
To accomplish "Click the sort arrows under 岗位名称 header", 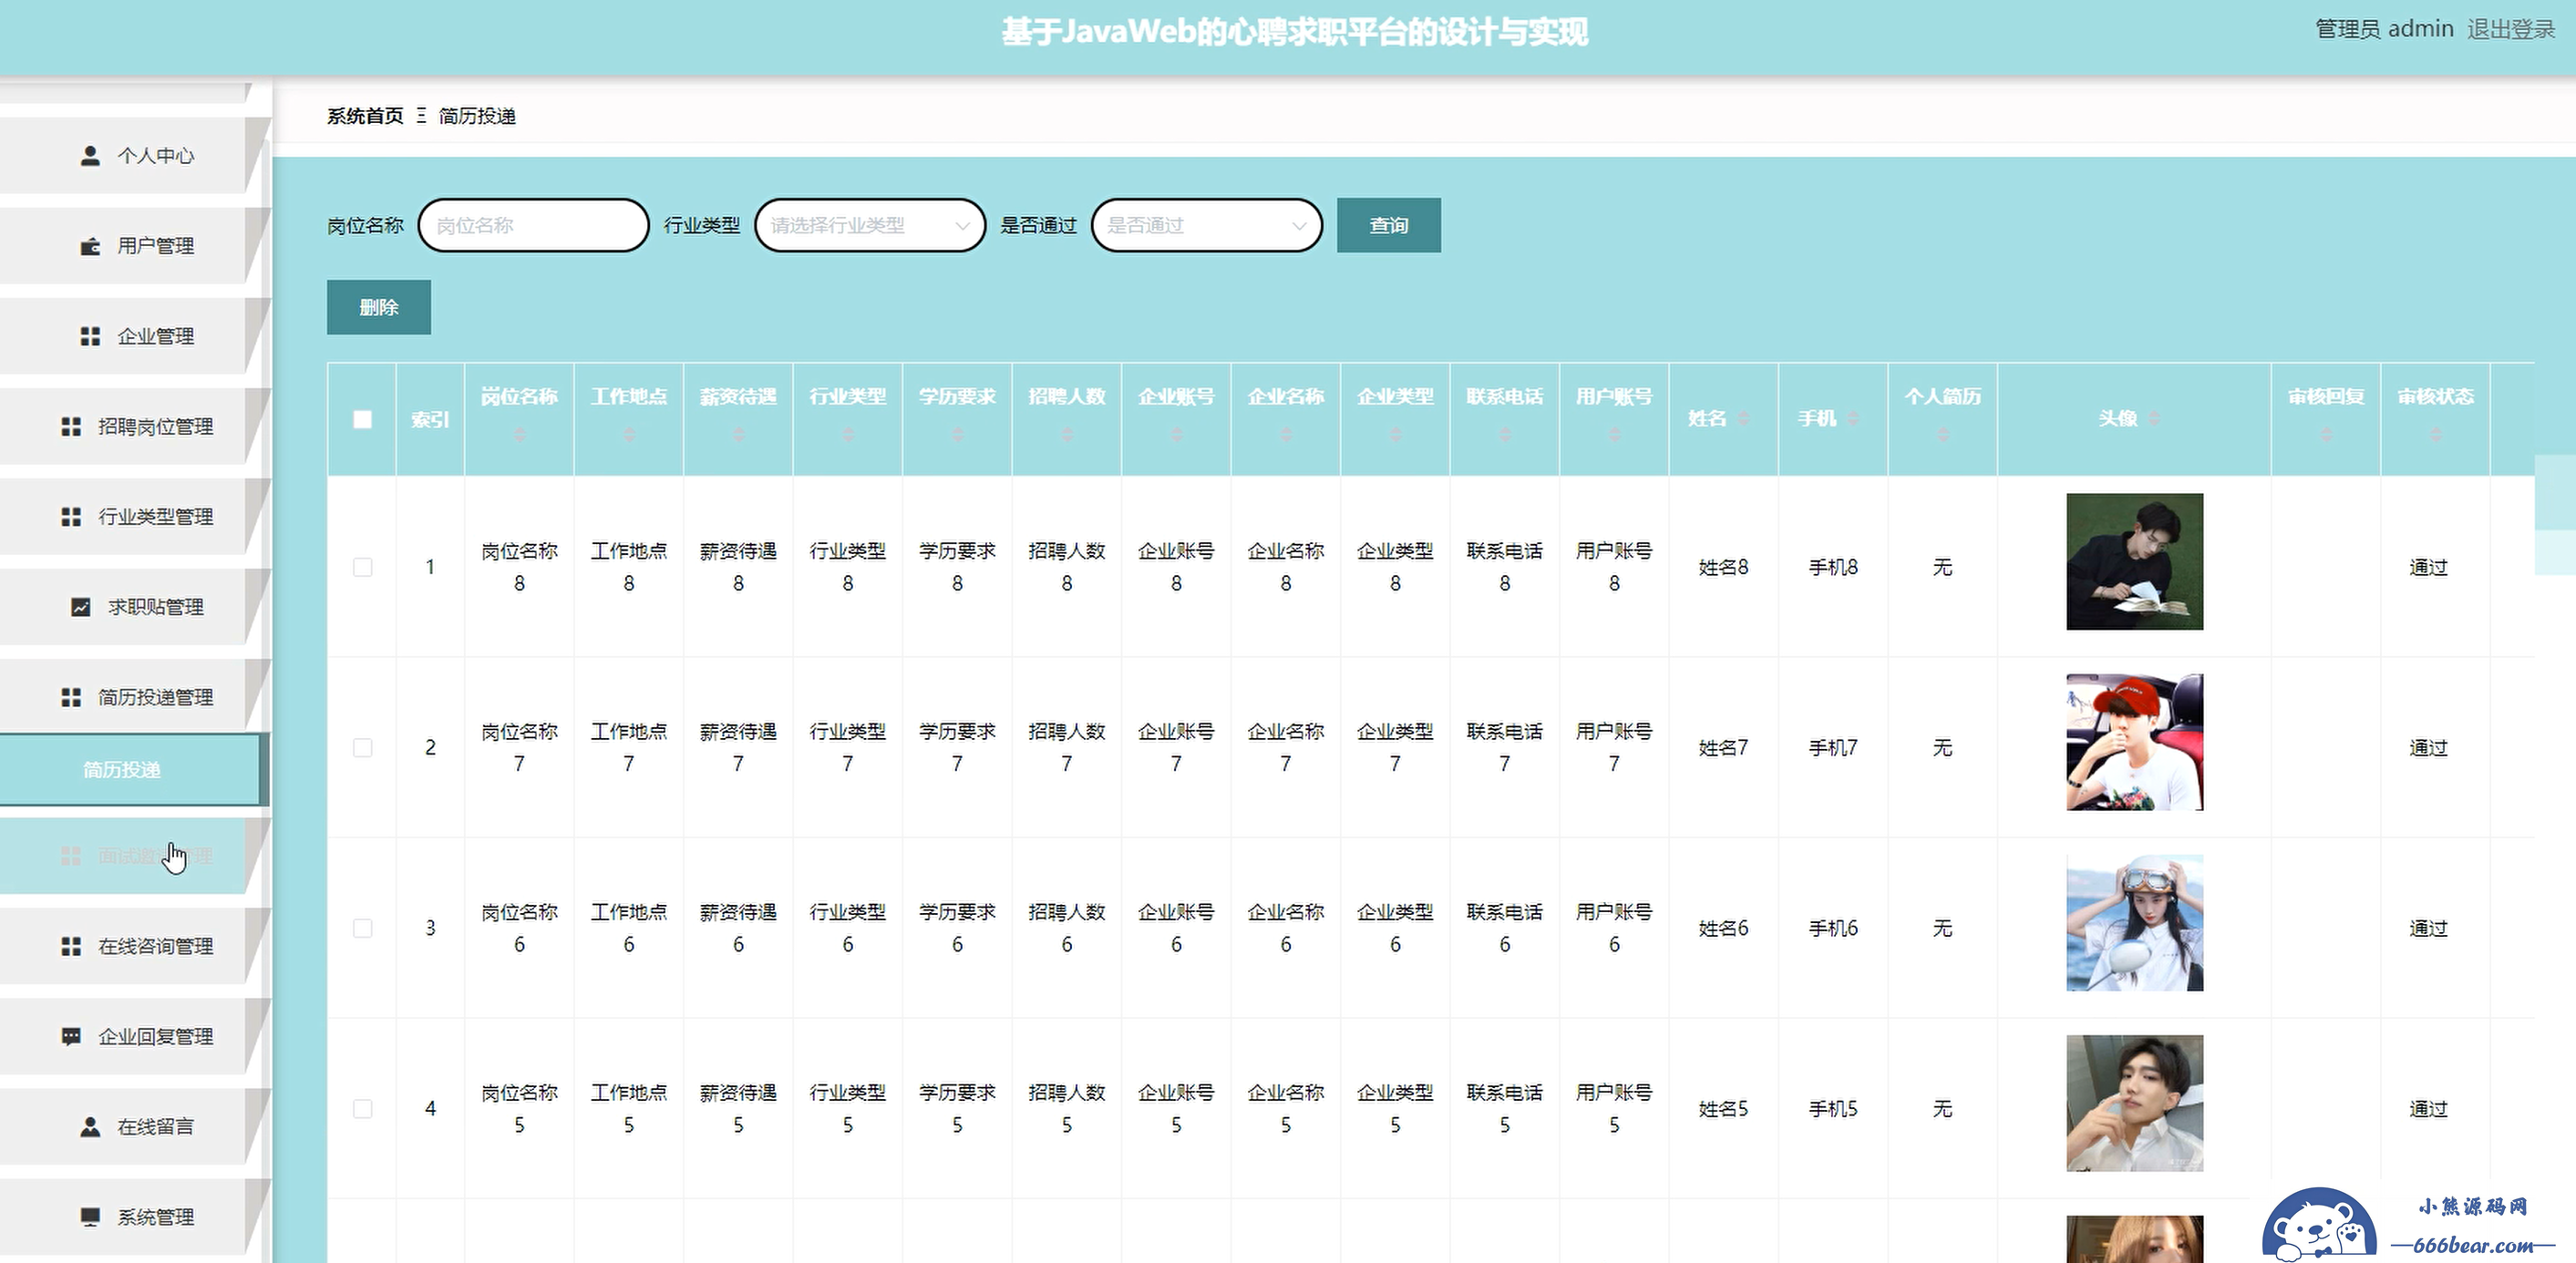I will click(519, 435).
